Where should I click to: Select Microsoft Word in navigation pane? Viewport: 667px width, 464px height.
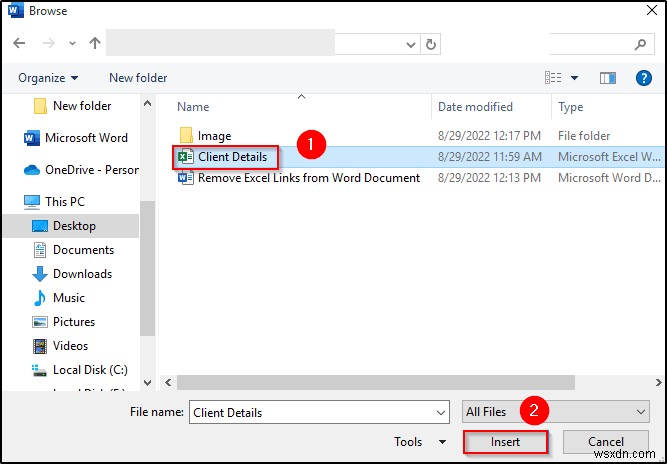(x=76, y=138)
